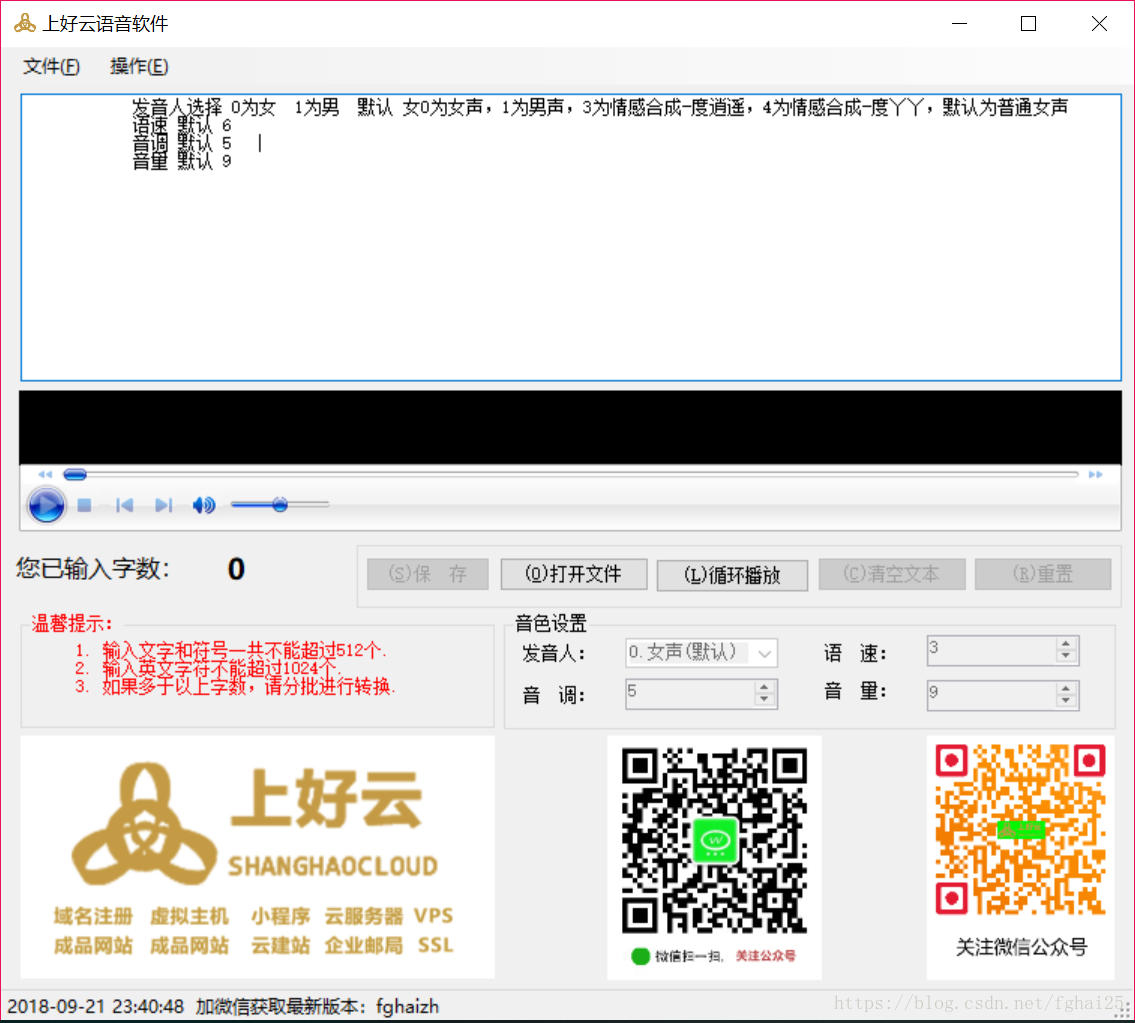Open the 操作(E) menu
1135x1023 pixels.
139,67
